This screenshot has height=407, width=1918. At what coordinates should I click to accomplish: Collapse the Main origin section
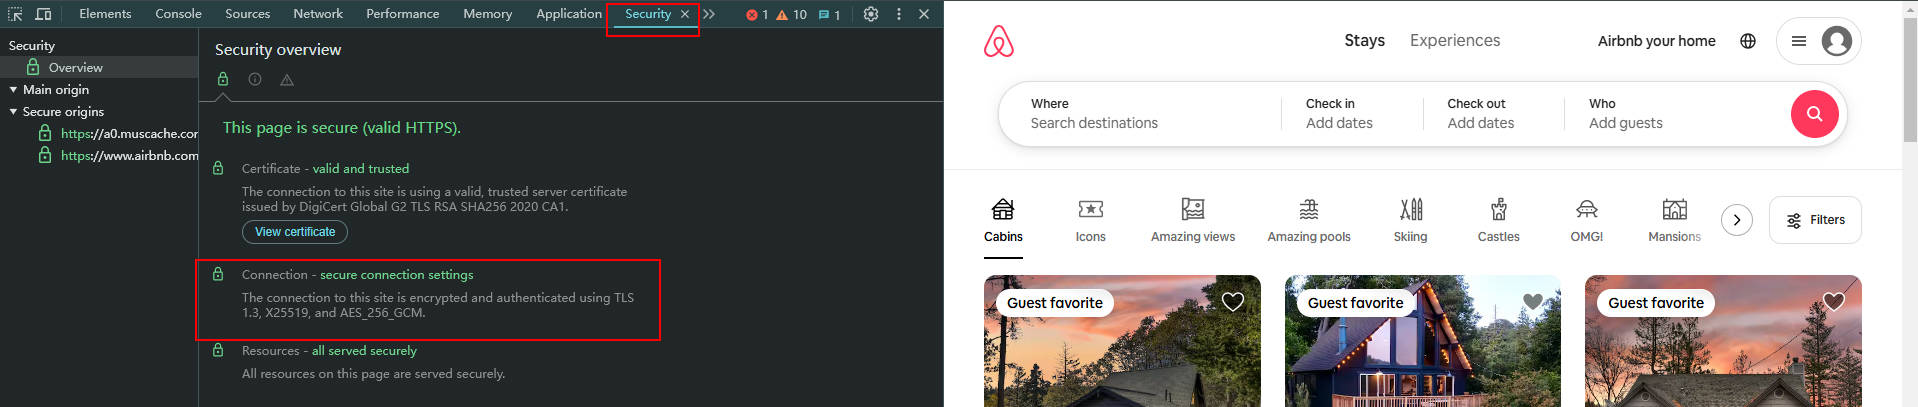(13, 90)
